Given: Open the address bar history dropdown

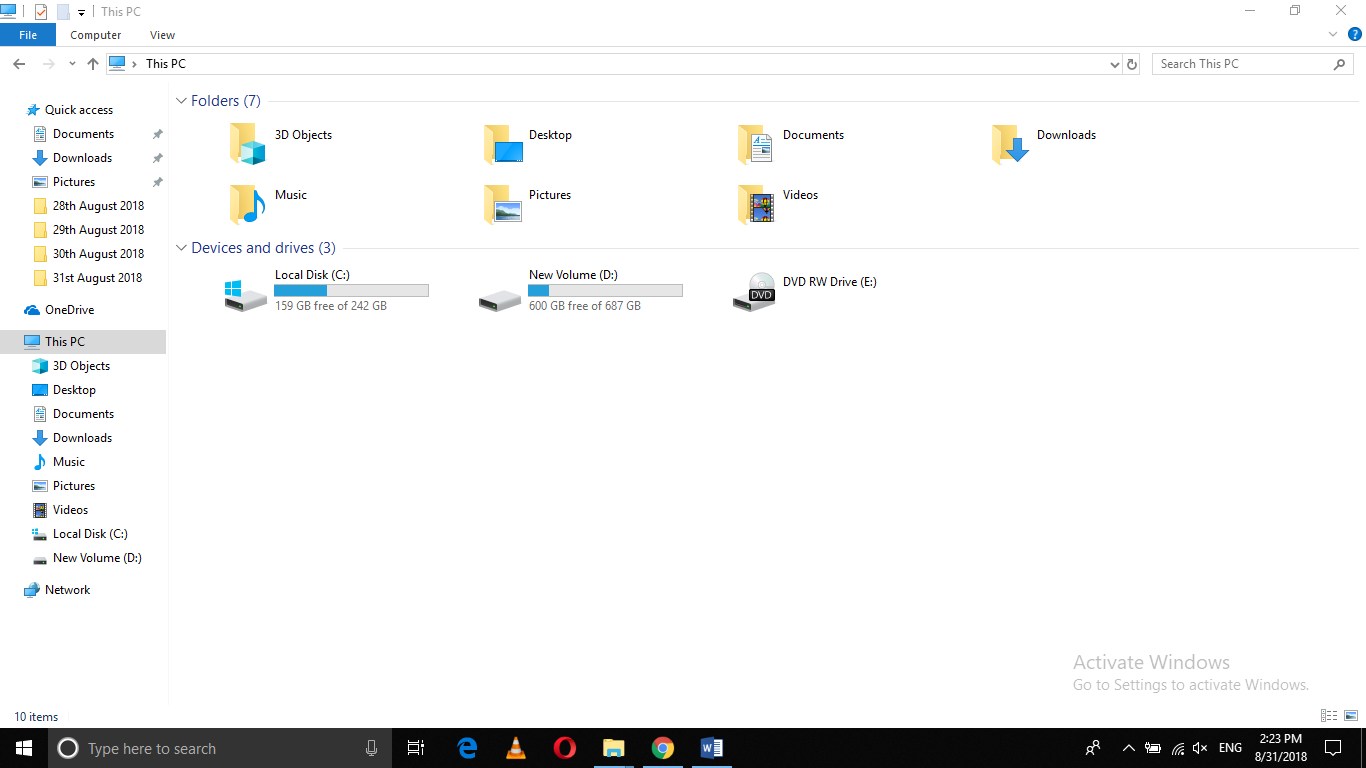Looking at the screenshot, I should pos(1114,63).
